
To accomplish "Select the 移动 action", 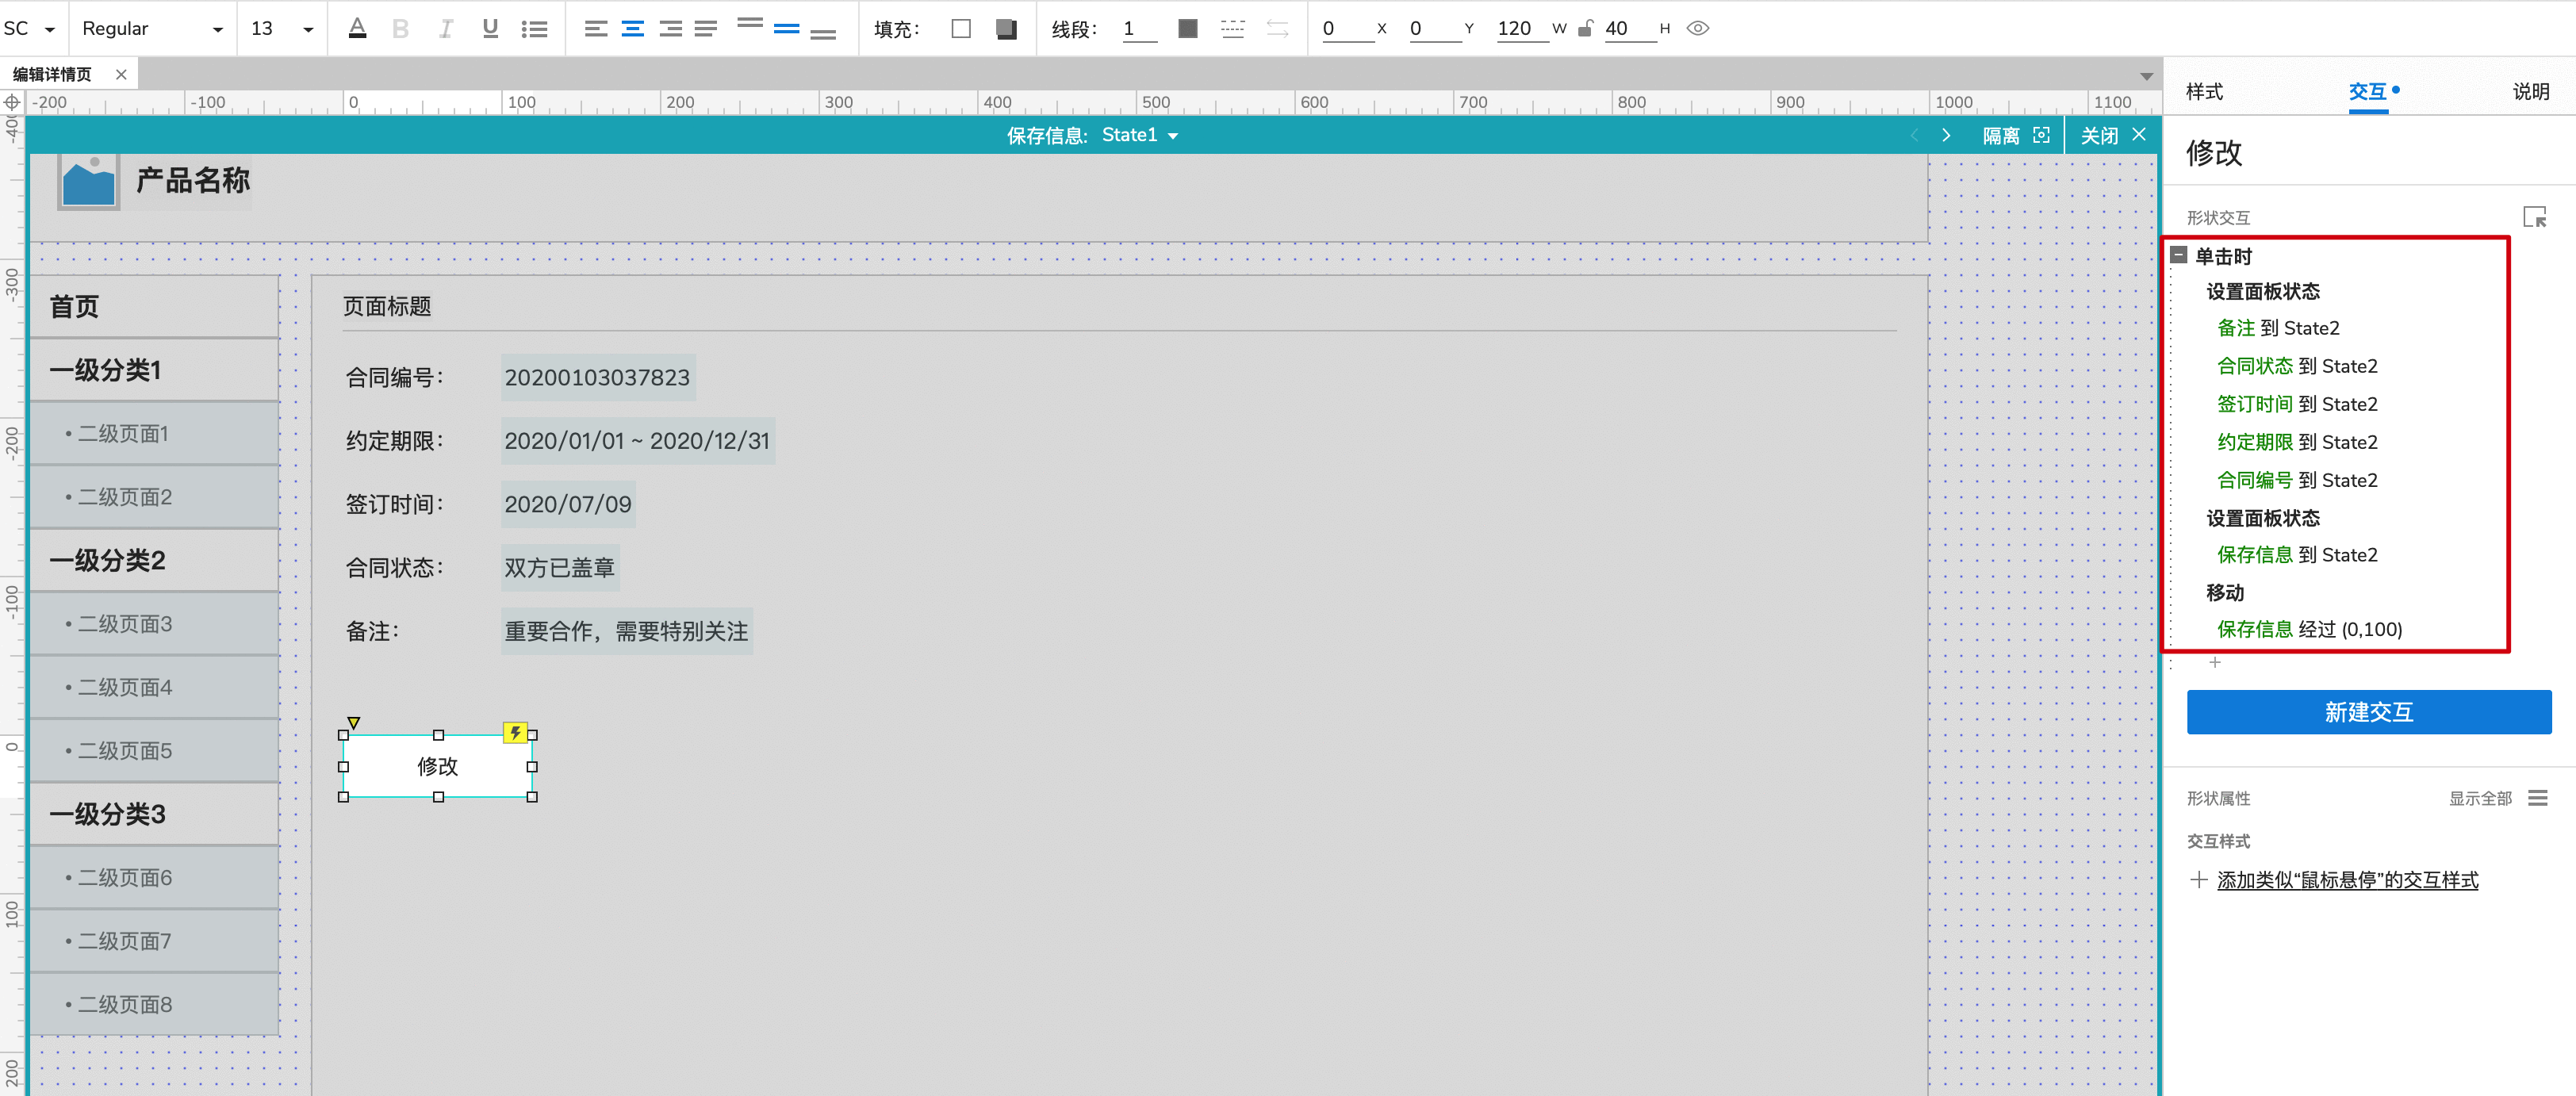I will click(x=2224, y=592).
